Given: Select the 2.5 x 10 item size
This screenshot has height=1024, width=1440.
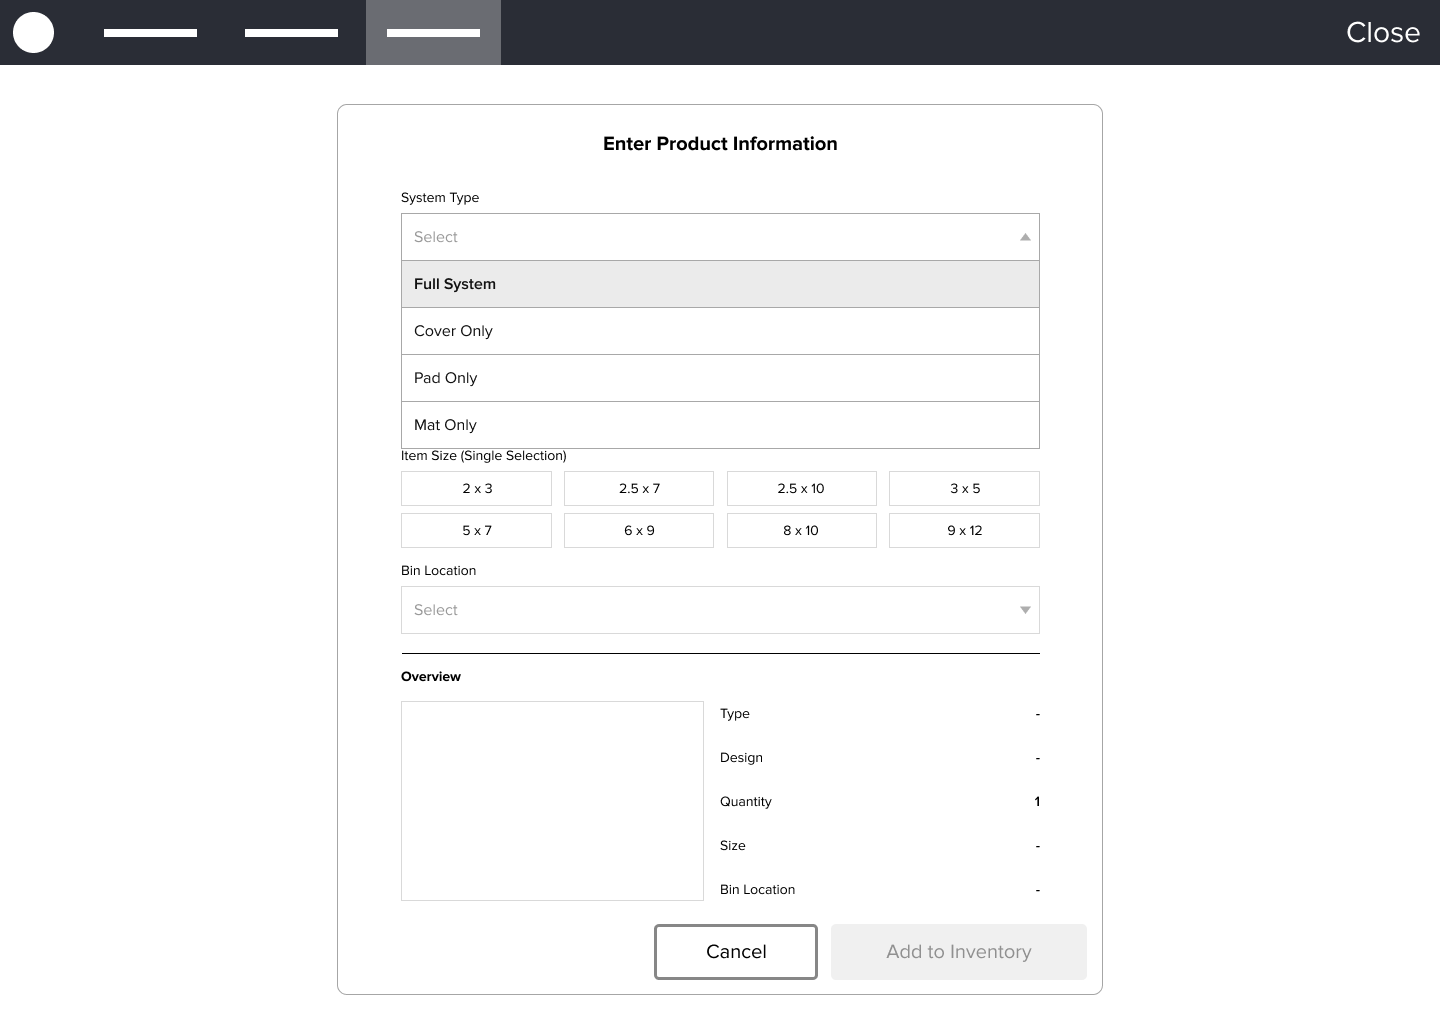Looking at the screenshot, I should click(802, 489).
